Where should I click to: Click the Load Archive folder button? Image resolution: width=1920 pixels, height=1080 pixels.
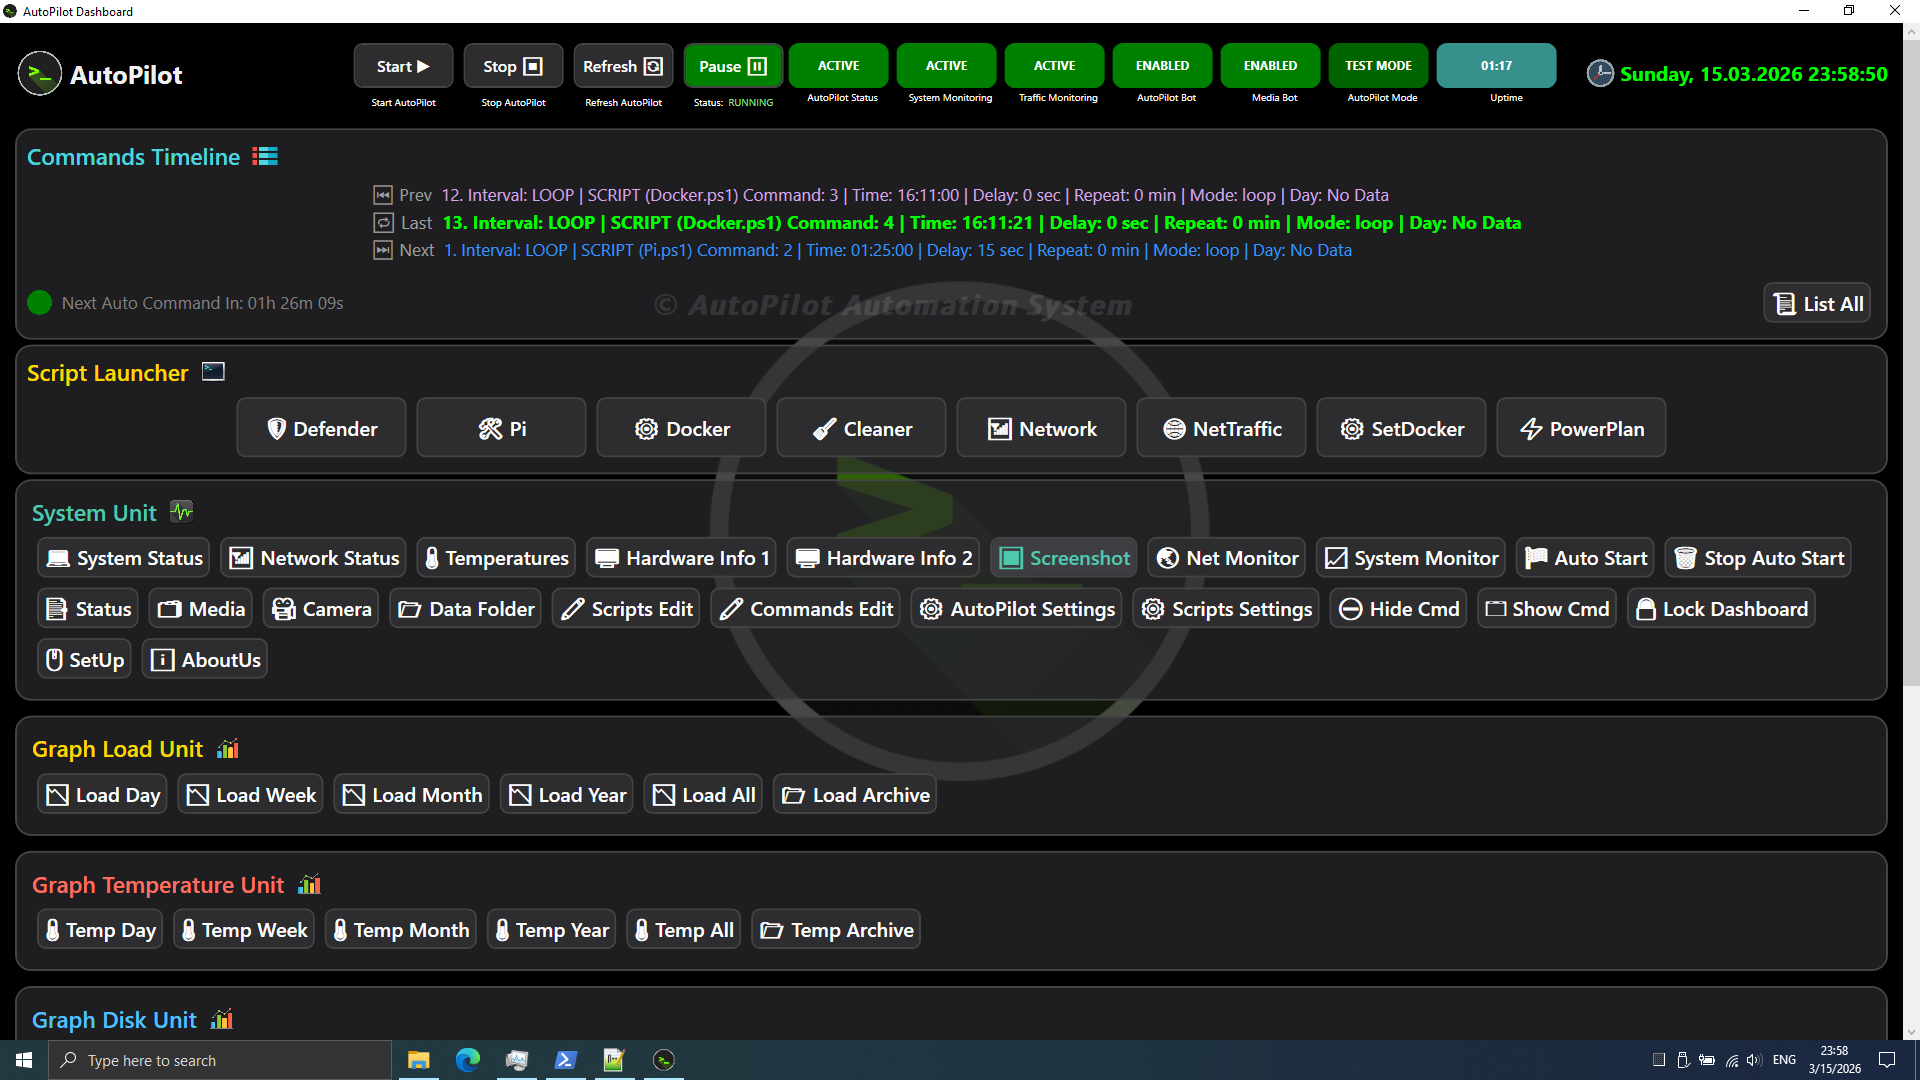(855, 795)
